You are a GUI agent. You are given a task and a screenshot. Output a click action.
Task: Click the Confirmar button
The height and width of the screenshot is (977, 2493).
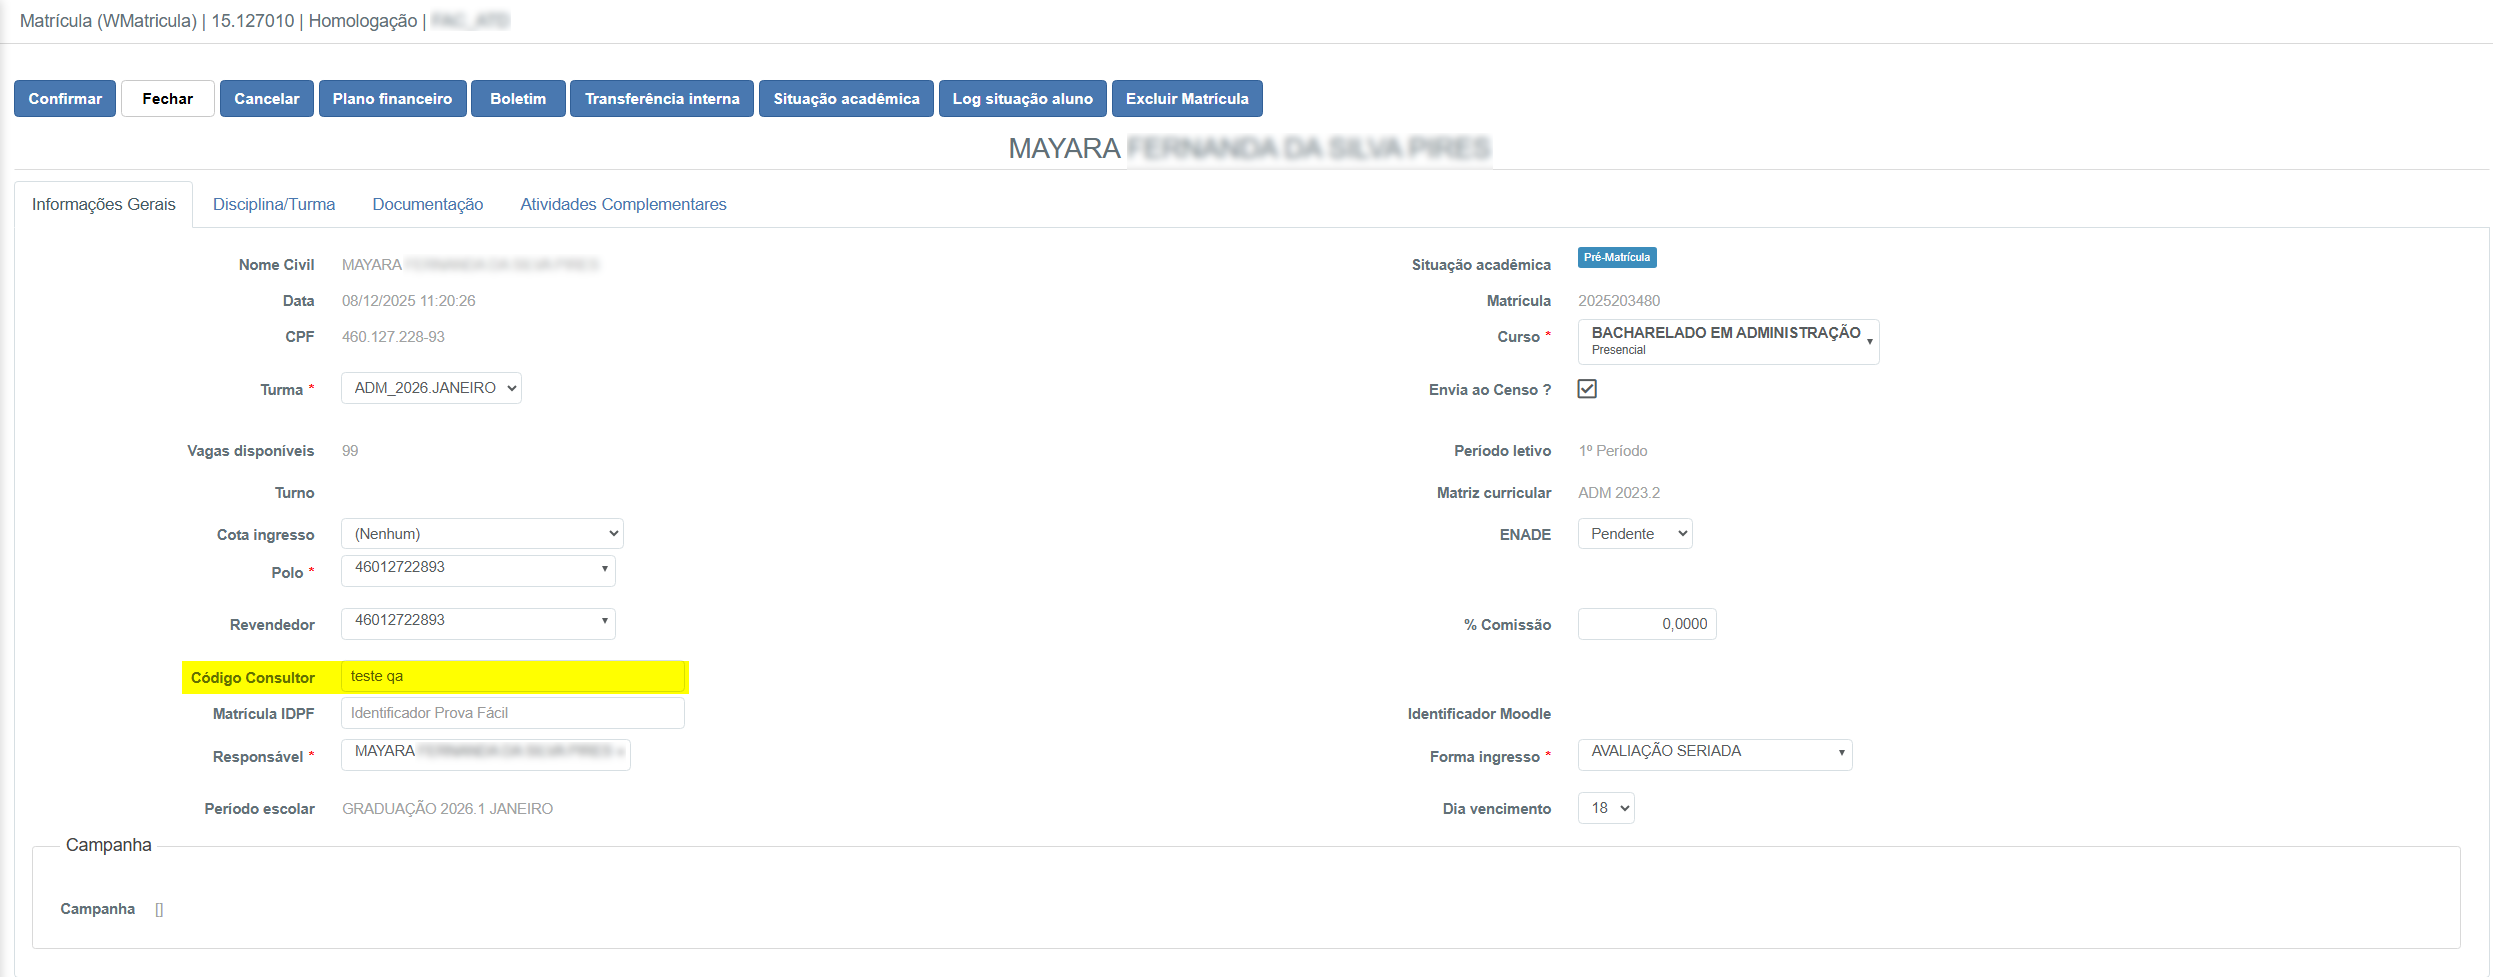pyautogui.click(x=65, y=99)
